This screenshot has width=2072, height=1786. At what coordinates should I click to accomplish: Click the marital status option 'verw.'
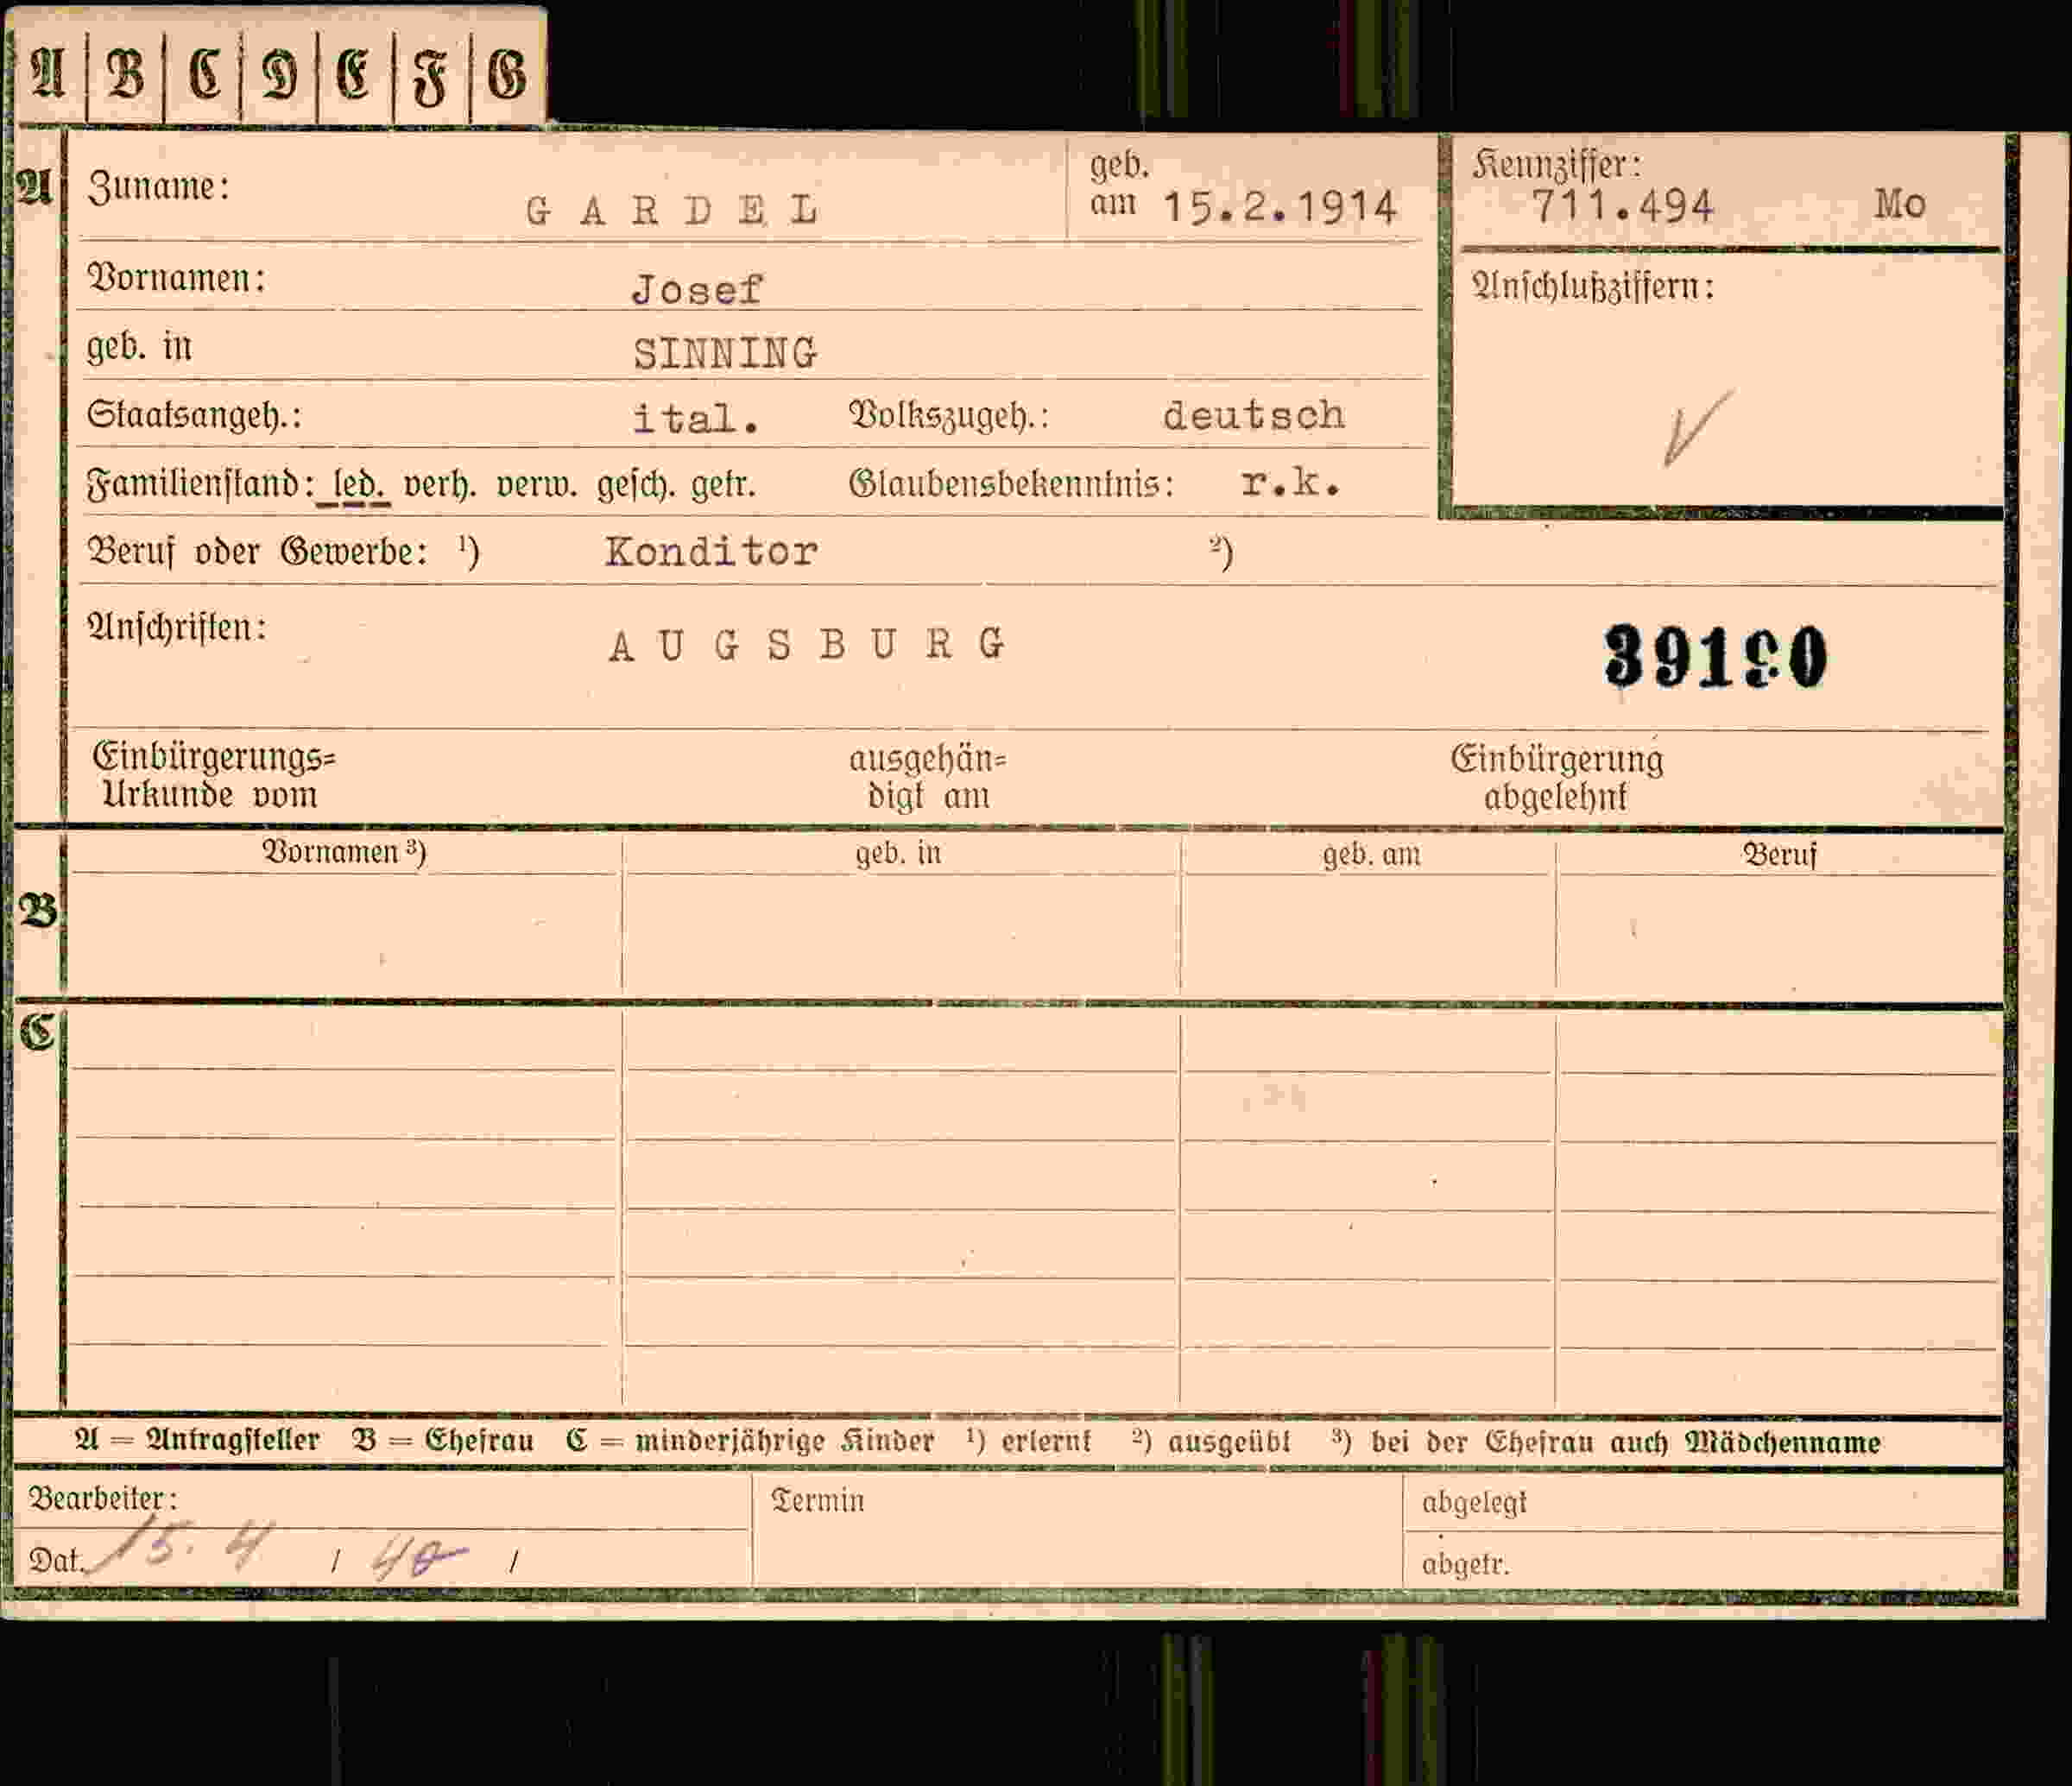[x=537, y=485]
